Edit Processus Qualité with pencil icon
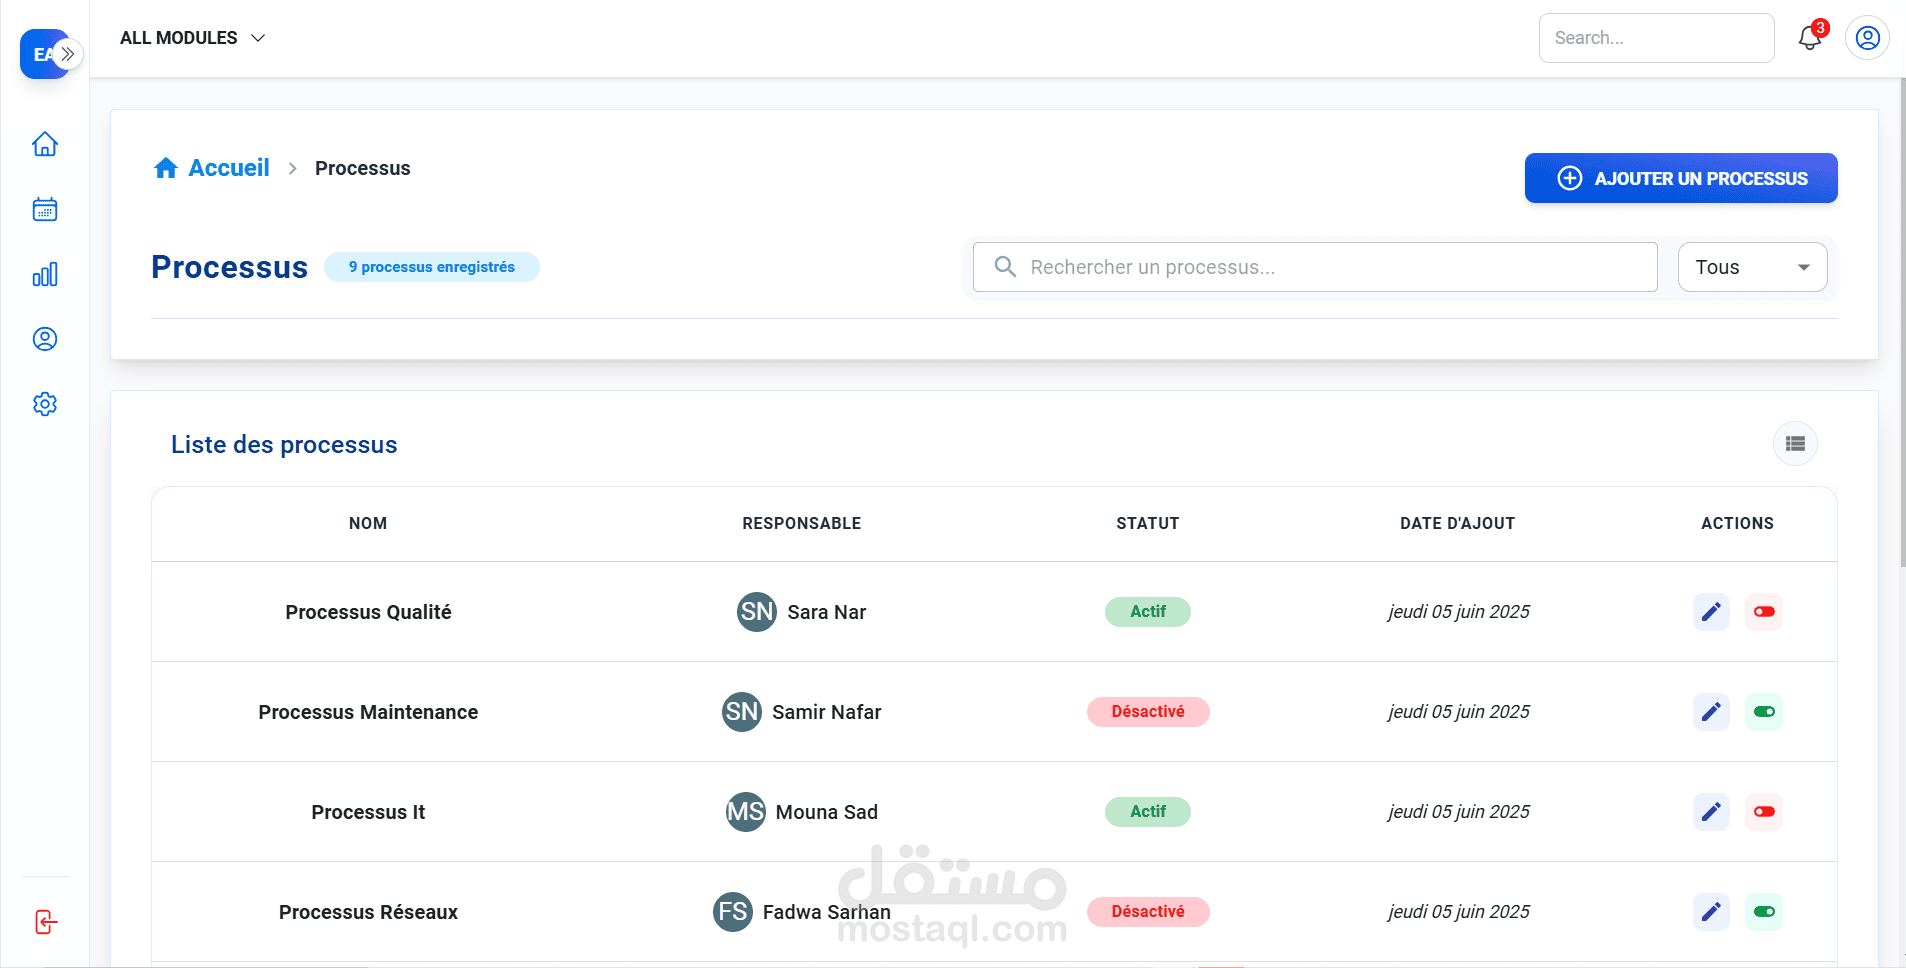 click(1711, 612)
